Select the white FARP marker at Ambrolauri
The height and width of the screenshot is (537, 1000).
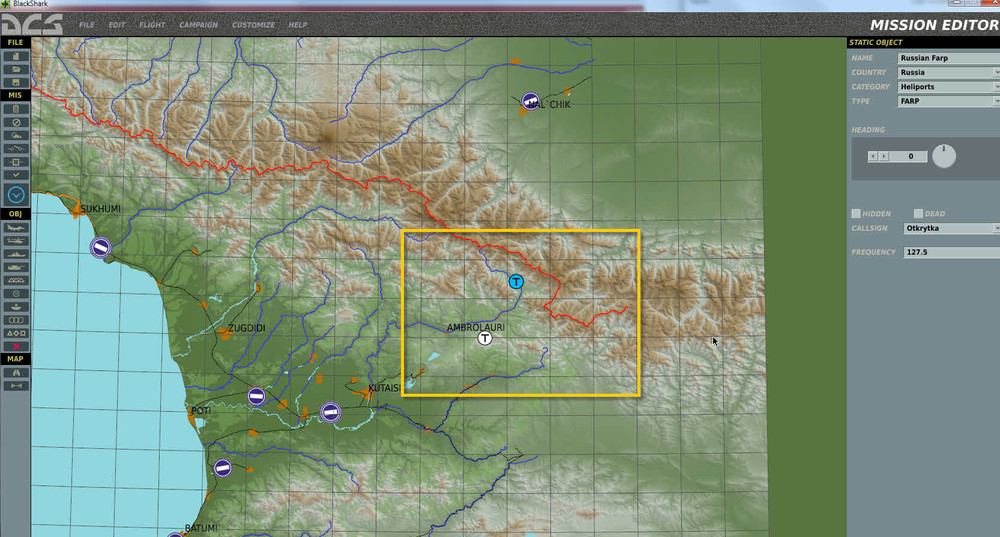pos(485,338)
